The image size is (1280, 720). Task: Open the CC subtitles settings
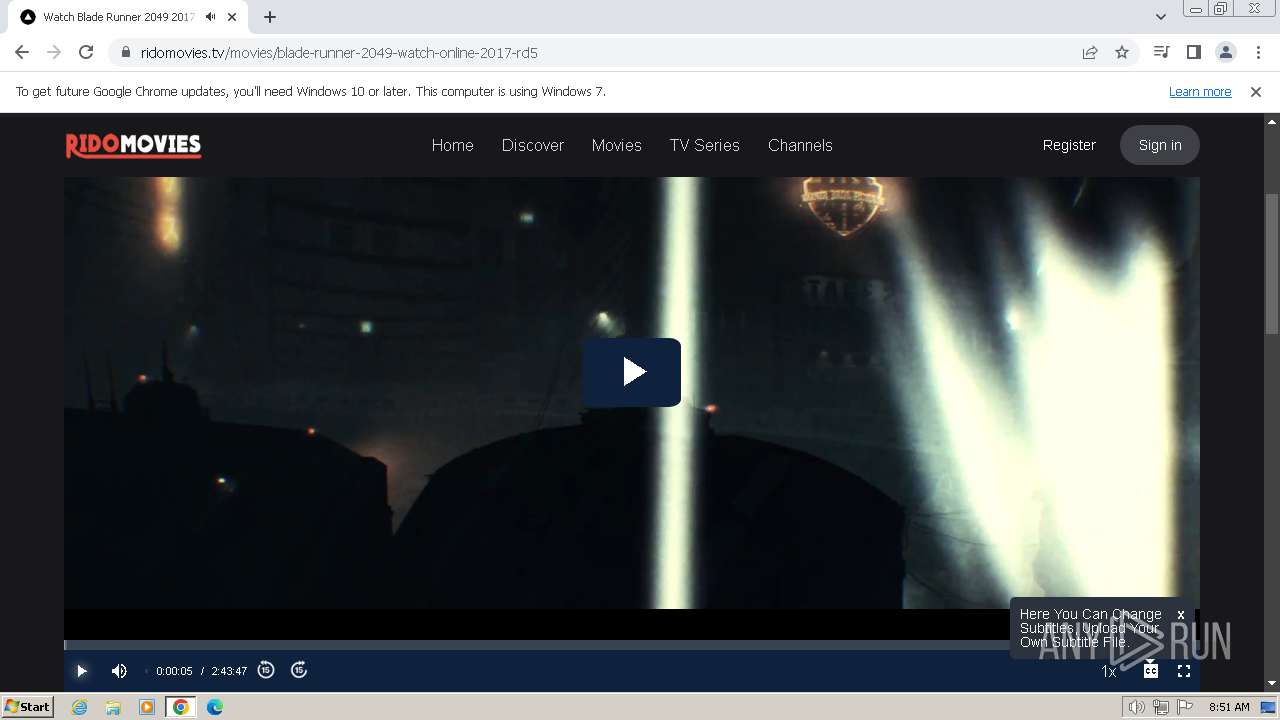pos(1151,671)
